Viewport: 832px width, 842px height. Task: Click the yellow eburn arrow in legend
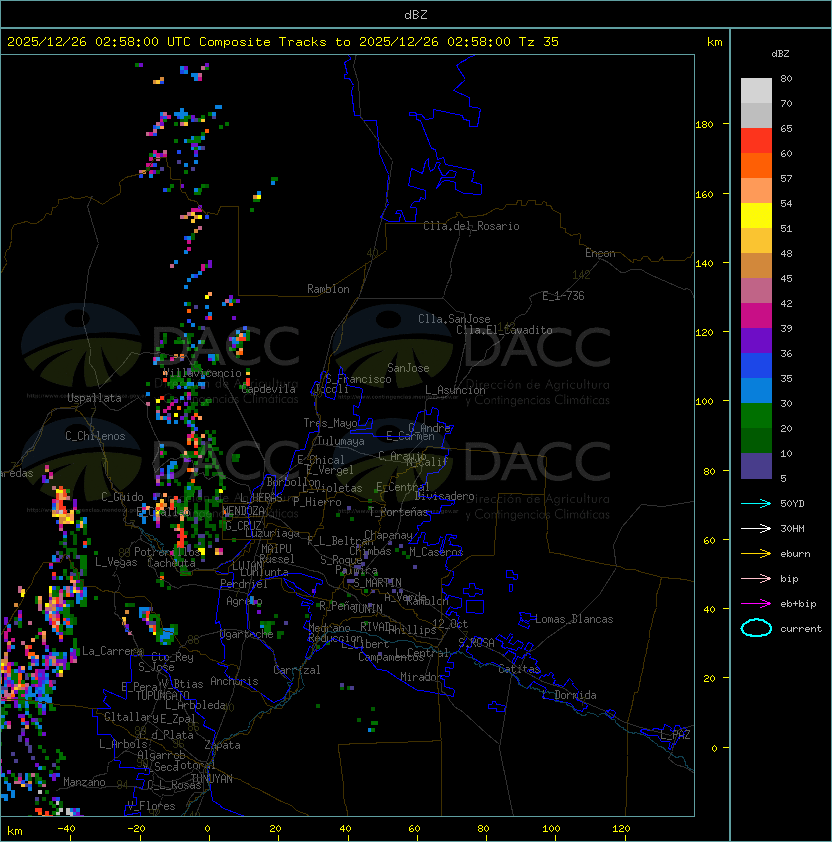756,554
